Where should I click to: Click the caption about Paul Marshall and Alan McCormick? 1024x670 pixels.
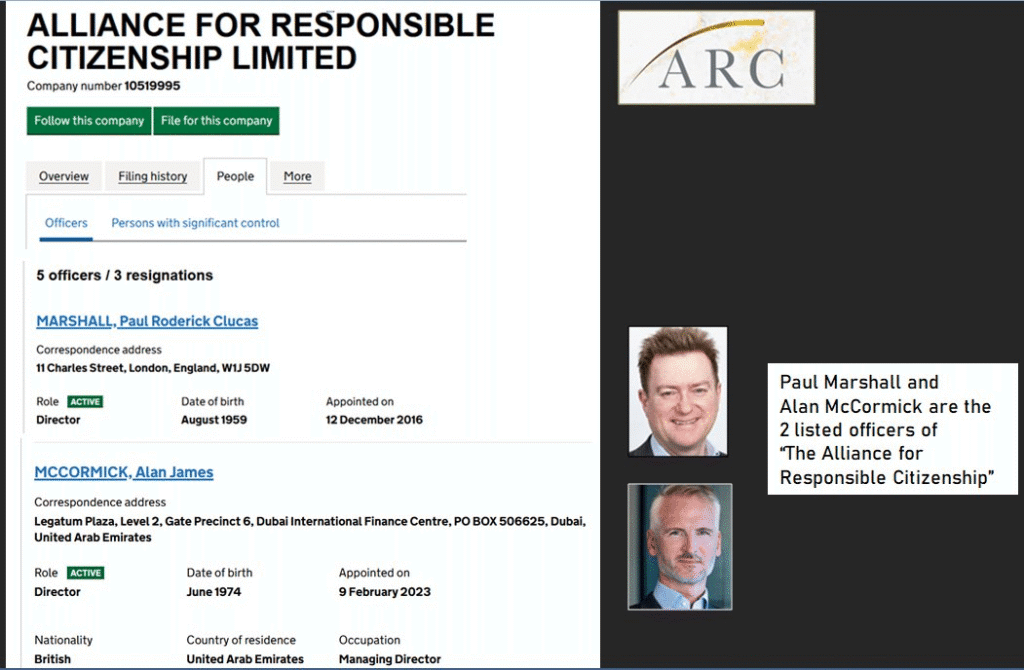892,429
